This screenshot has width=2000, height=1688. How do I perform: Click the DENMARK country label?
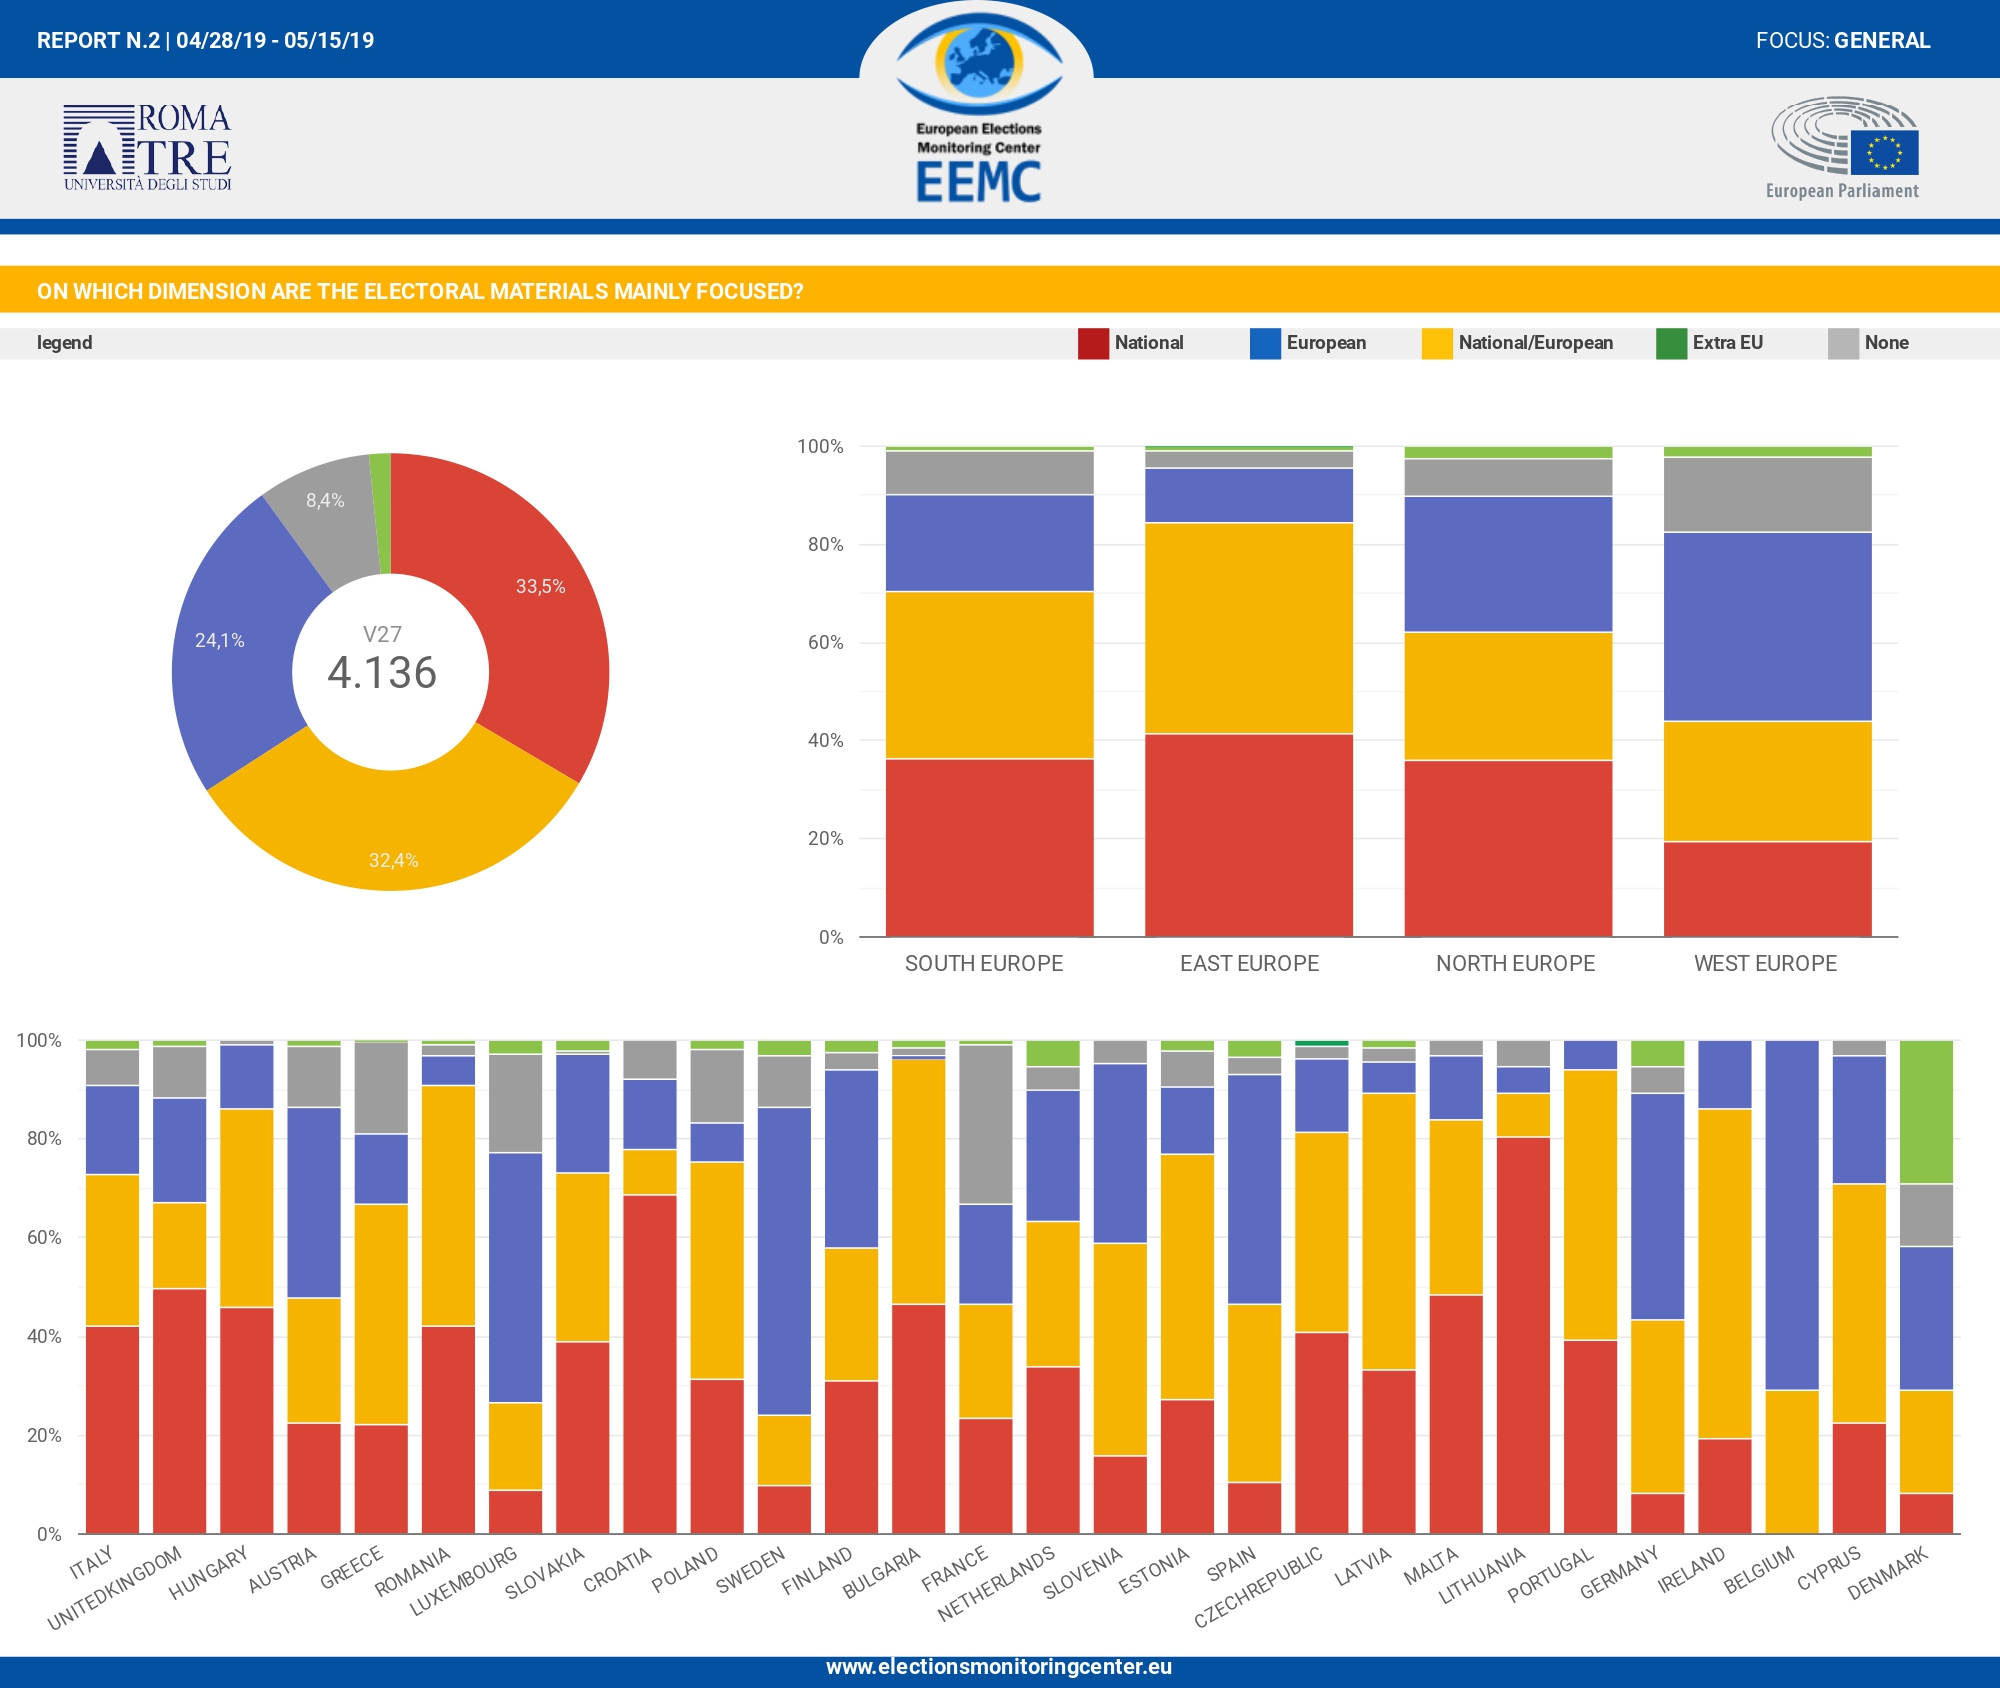point(1888,1573)
